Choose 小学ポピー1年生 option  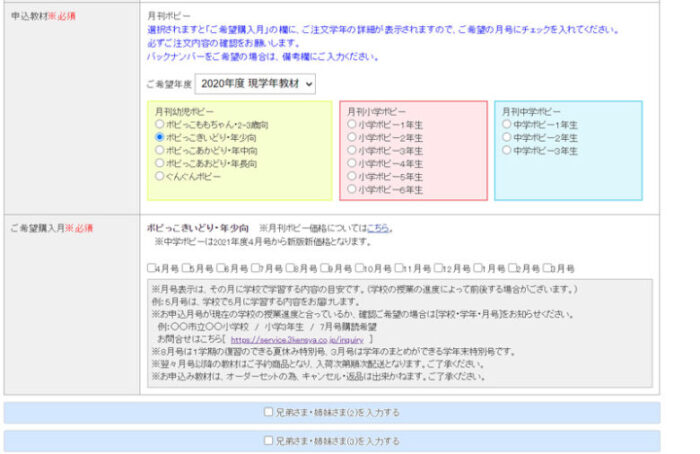(352, 124)
